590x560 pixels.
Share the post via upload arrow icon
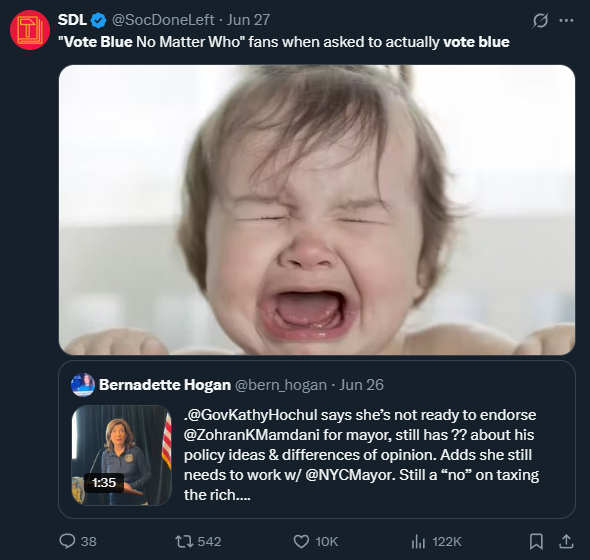pyautogui.click(x=566, y=541)
